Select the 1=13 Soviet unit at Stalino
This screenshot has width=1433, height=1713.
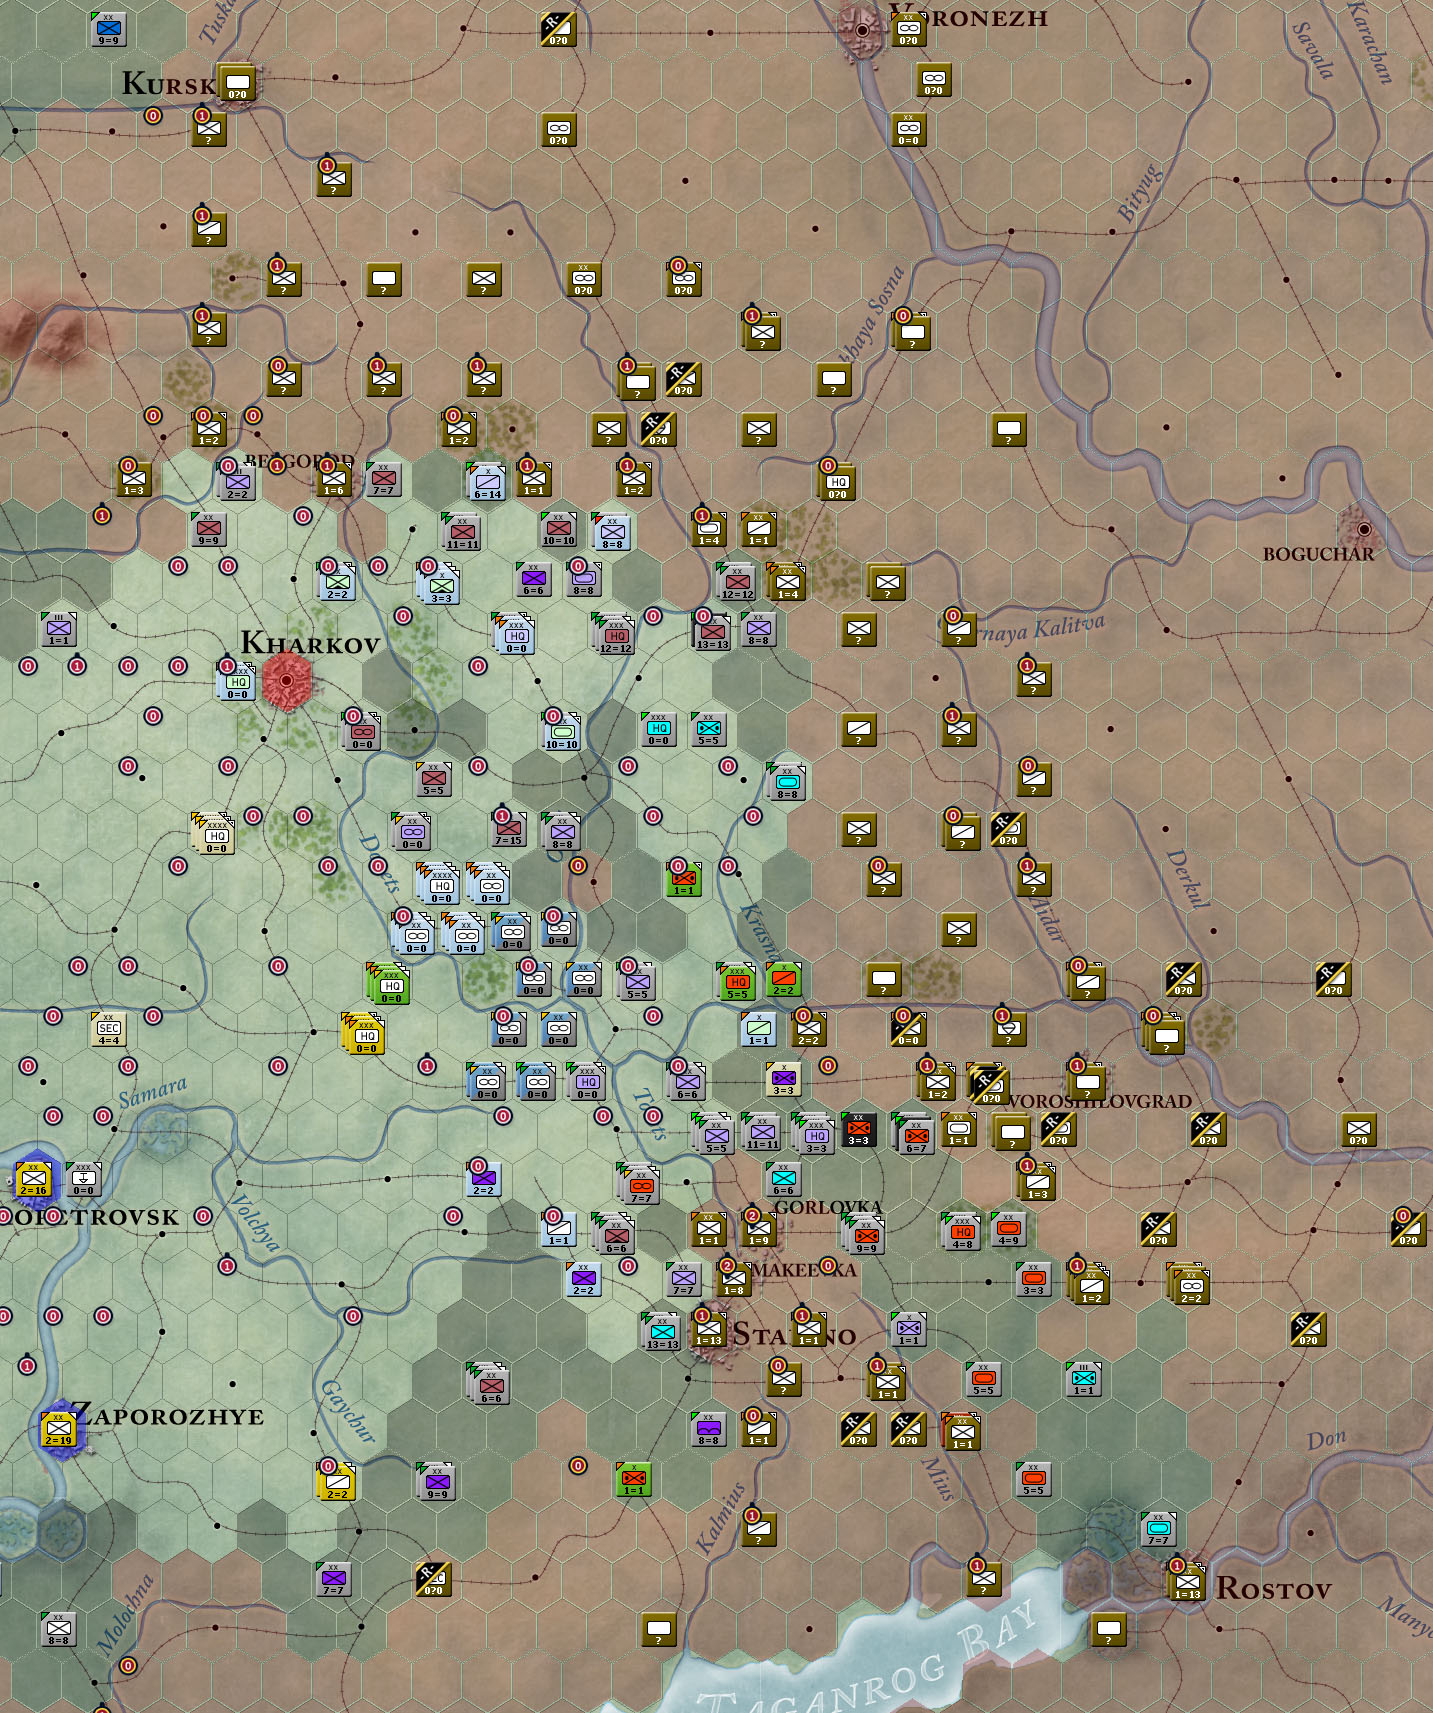coord(709,1330)
